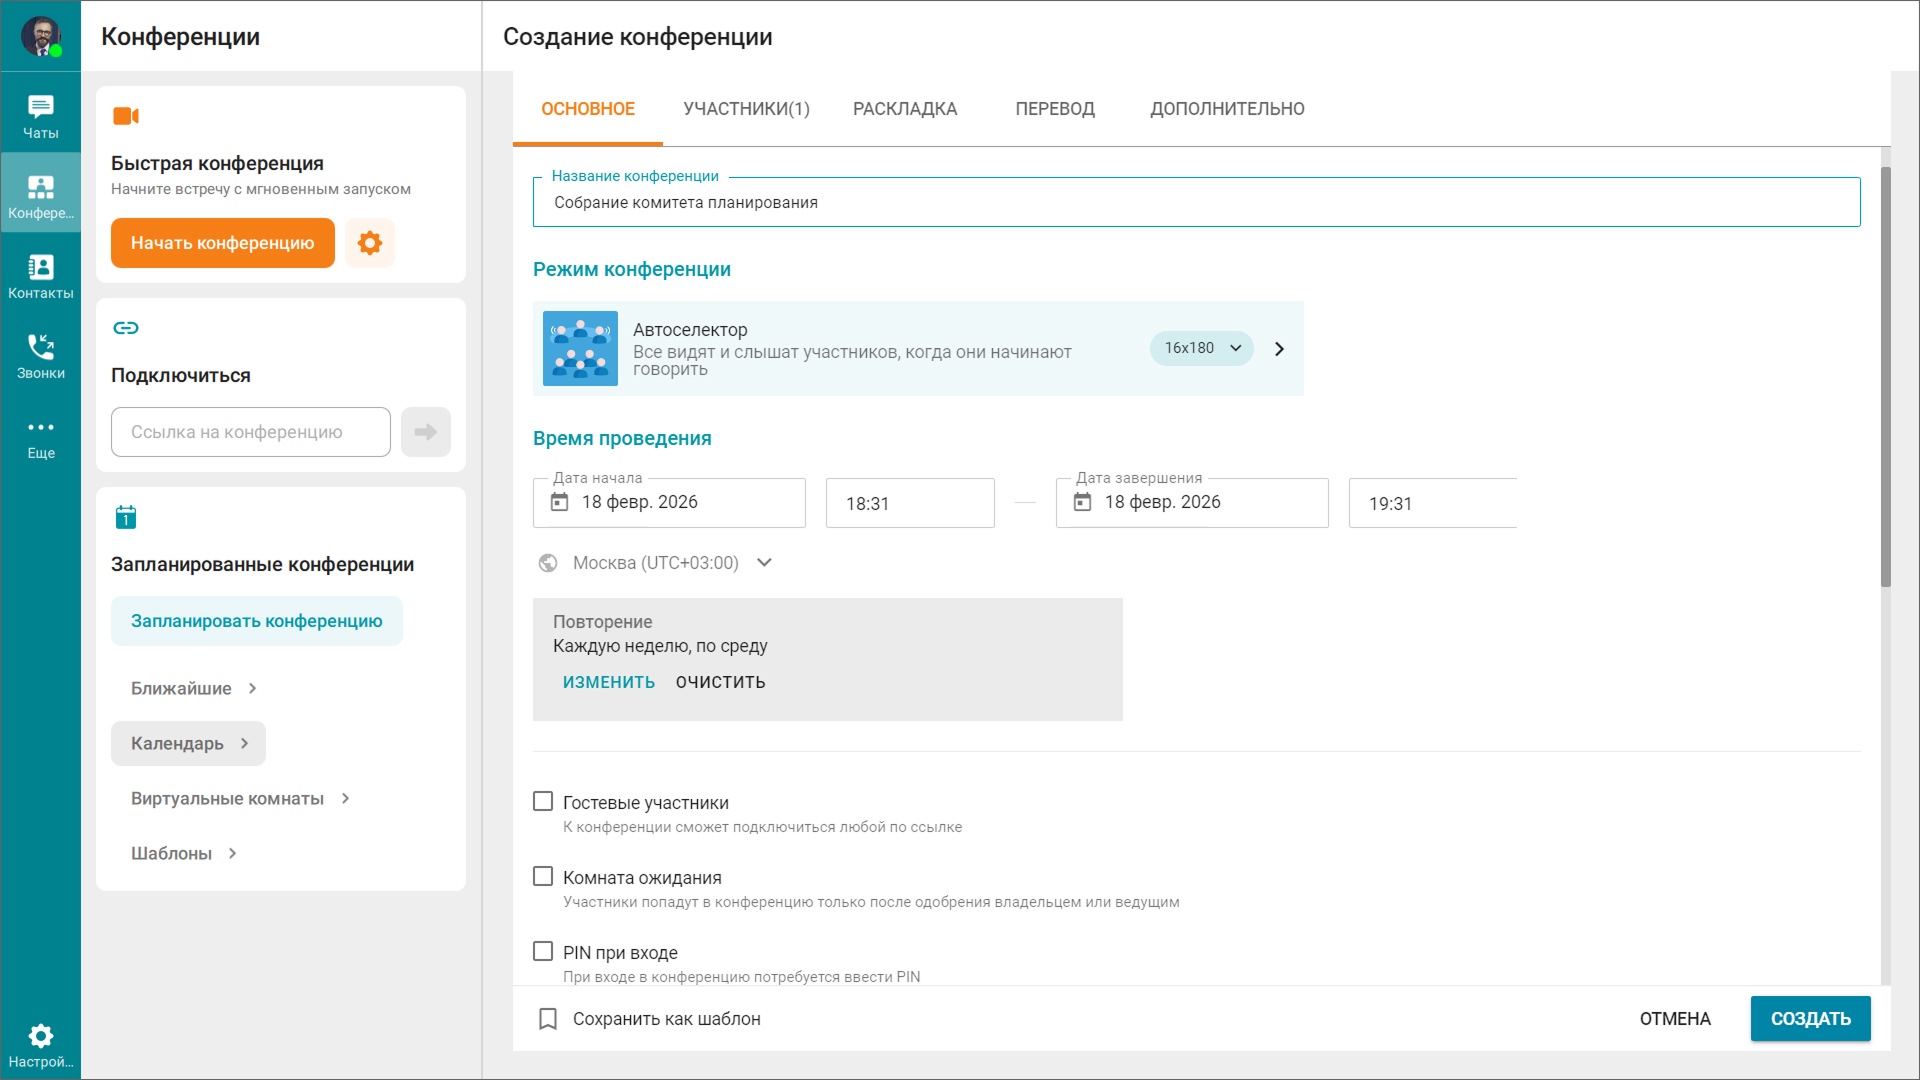Enable Гостевые участники checkbox
Screen dimensions: 1920x1080
tap(543, 802)
